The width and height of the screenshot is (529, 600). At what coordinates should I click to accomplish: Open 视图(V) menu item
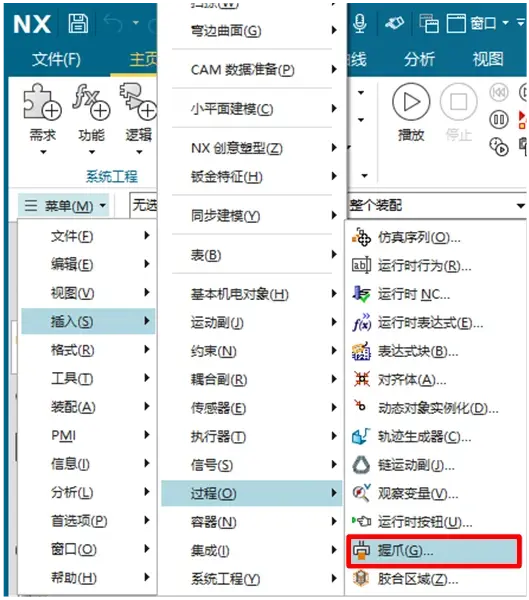coord(88,293)
